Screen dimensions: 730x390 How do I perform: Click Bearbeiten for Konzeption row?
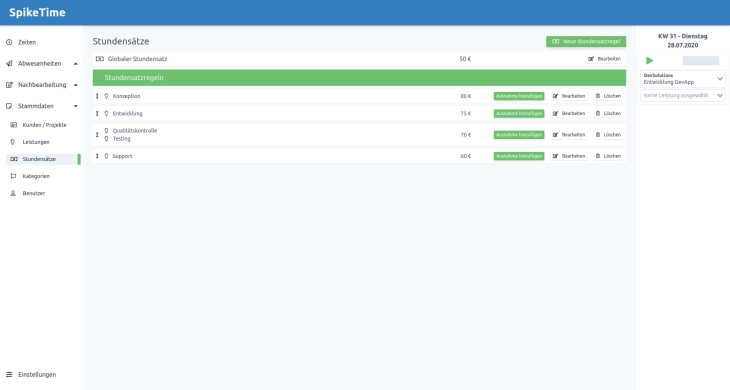click(x=569, y=96)
